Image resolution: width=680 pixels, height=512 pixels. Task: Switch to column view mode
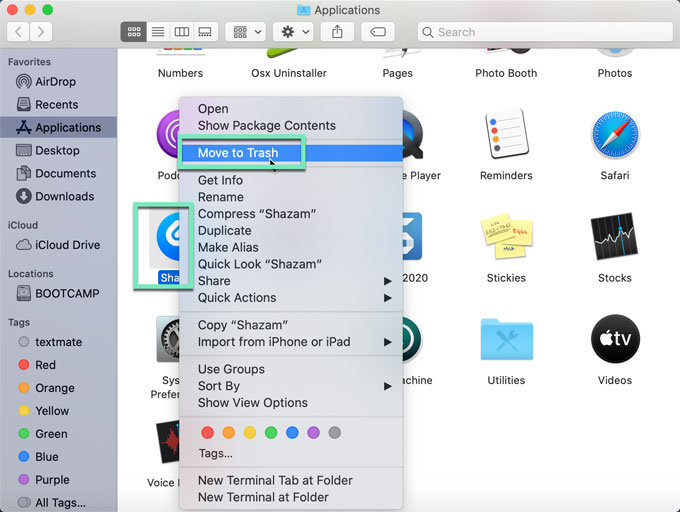pyautogui.click(x=181, y=32)
